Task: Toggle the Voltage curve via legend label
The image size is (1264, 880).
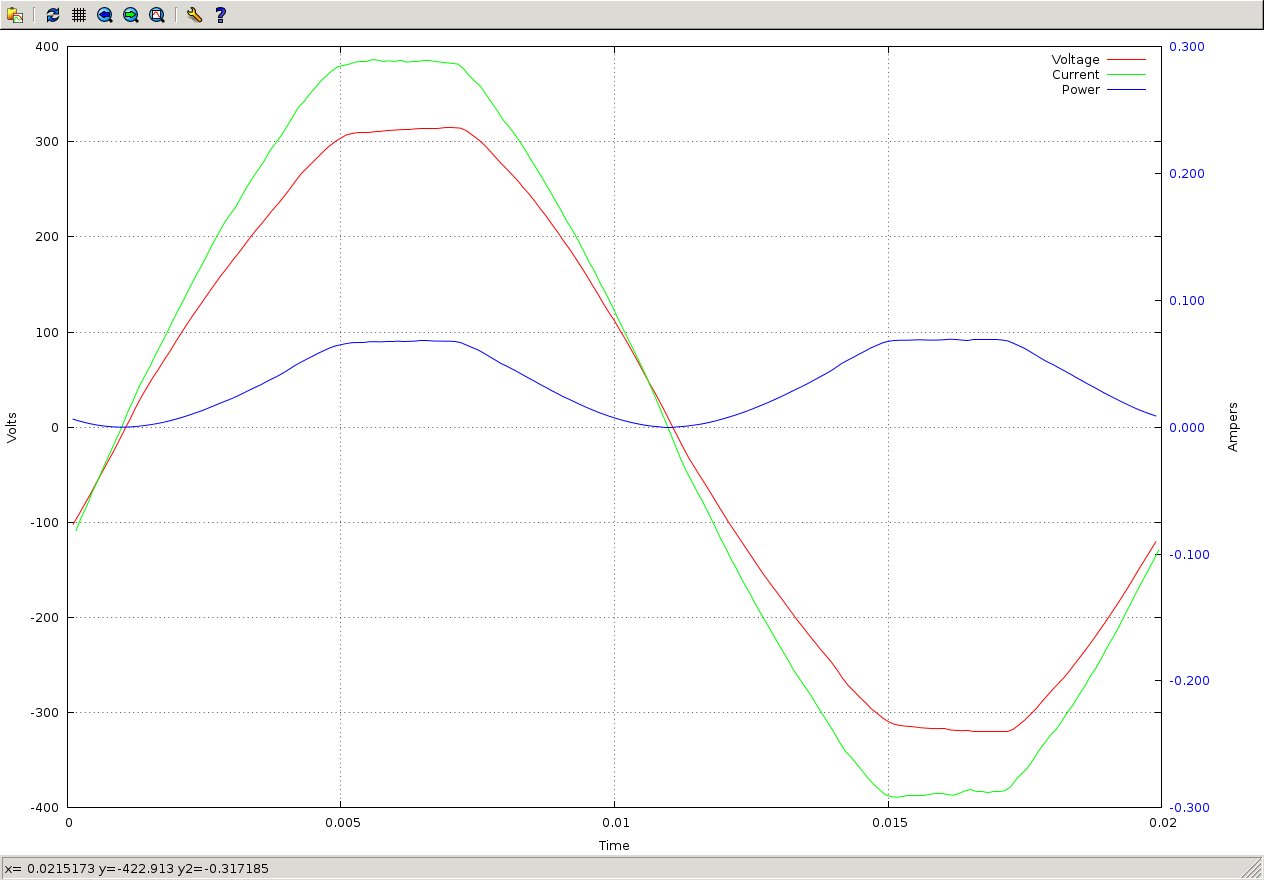Action: tap(1075, 60)
